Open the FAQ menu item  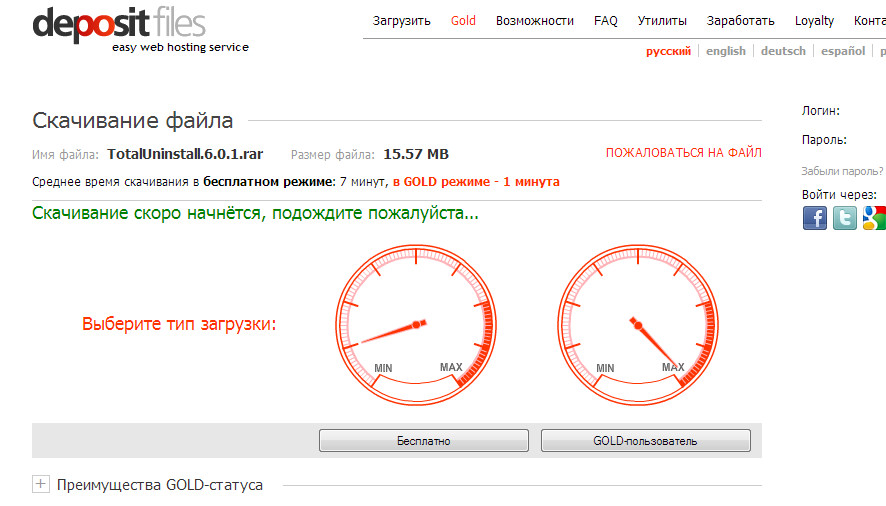click(x=605, y=21)
